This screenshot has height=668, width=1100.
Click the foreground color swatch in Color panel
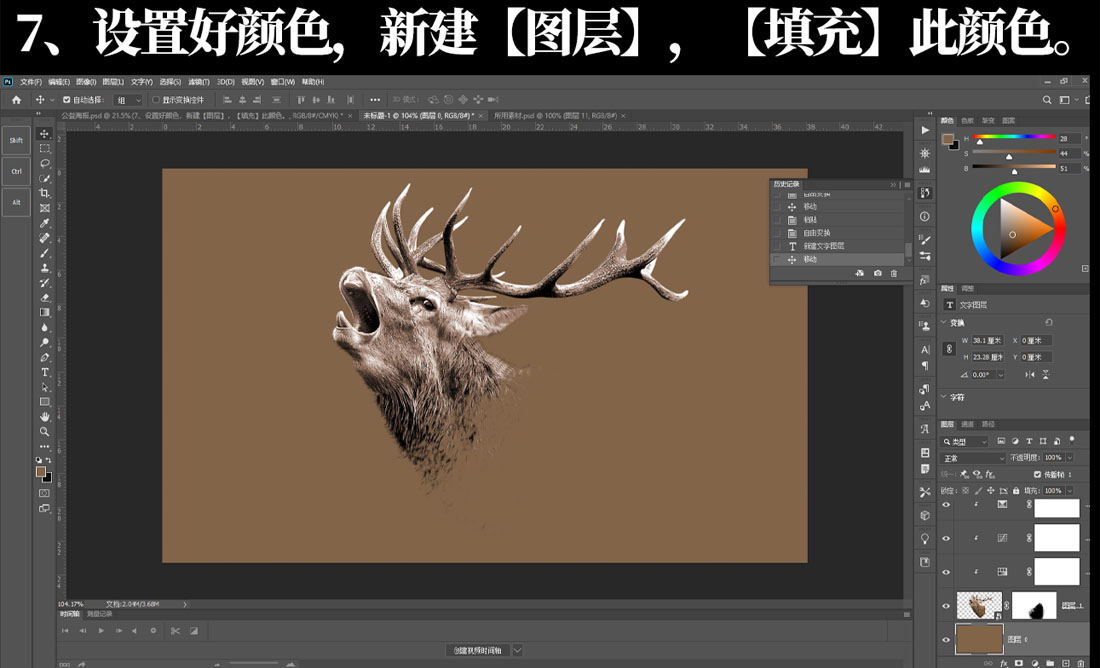point(948,139)
